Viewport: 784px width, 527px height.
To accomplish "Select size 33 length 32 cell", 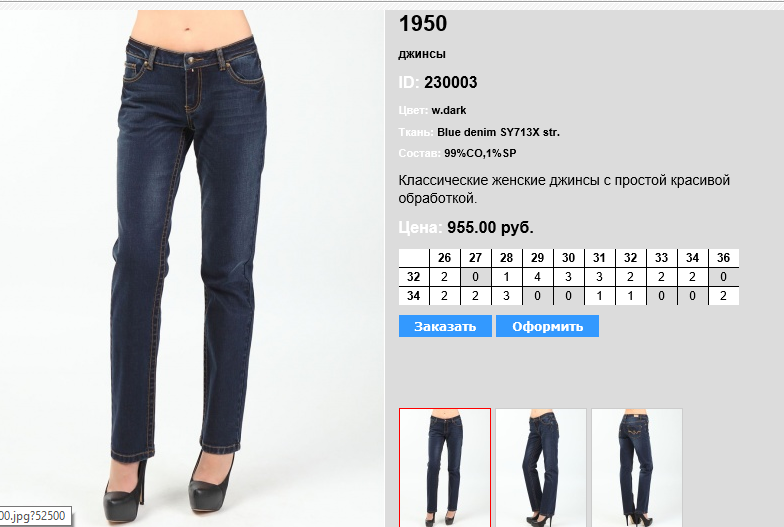I will coord(662,277).
